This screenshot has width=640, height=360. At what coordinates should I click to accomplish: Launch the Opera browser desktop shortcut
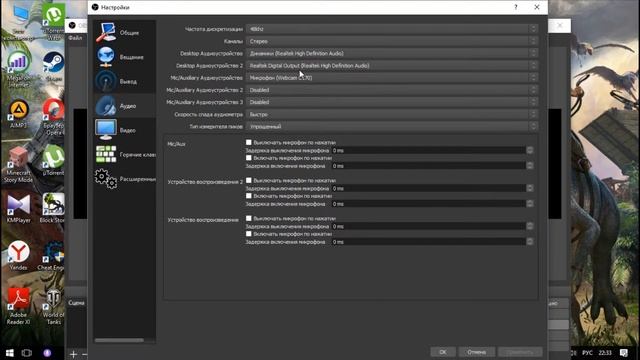(x=53, y=118)
